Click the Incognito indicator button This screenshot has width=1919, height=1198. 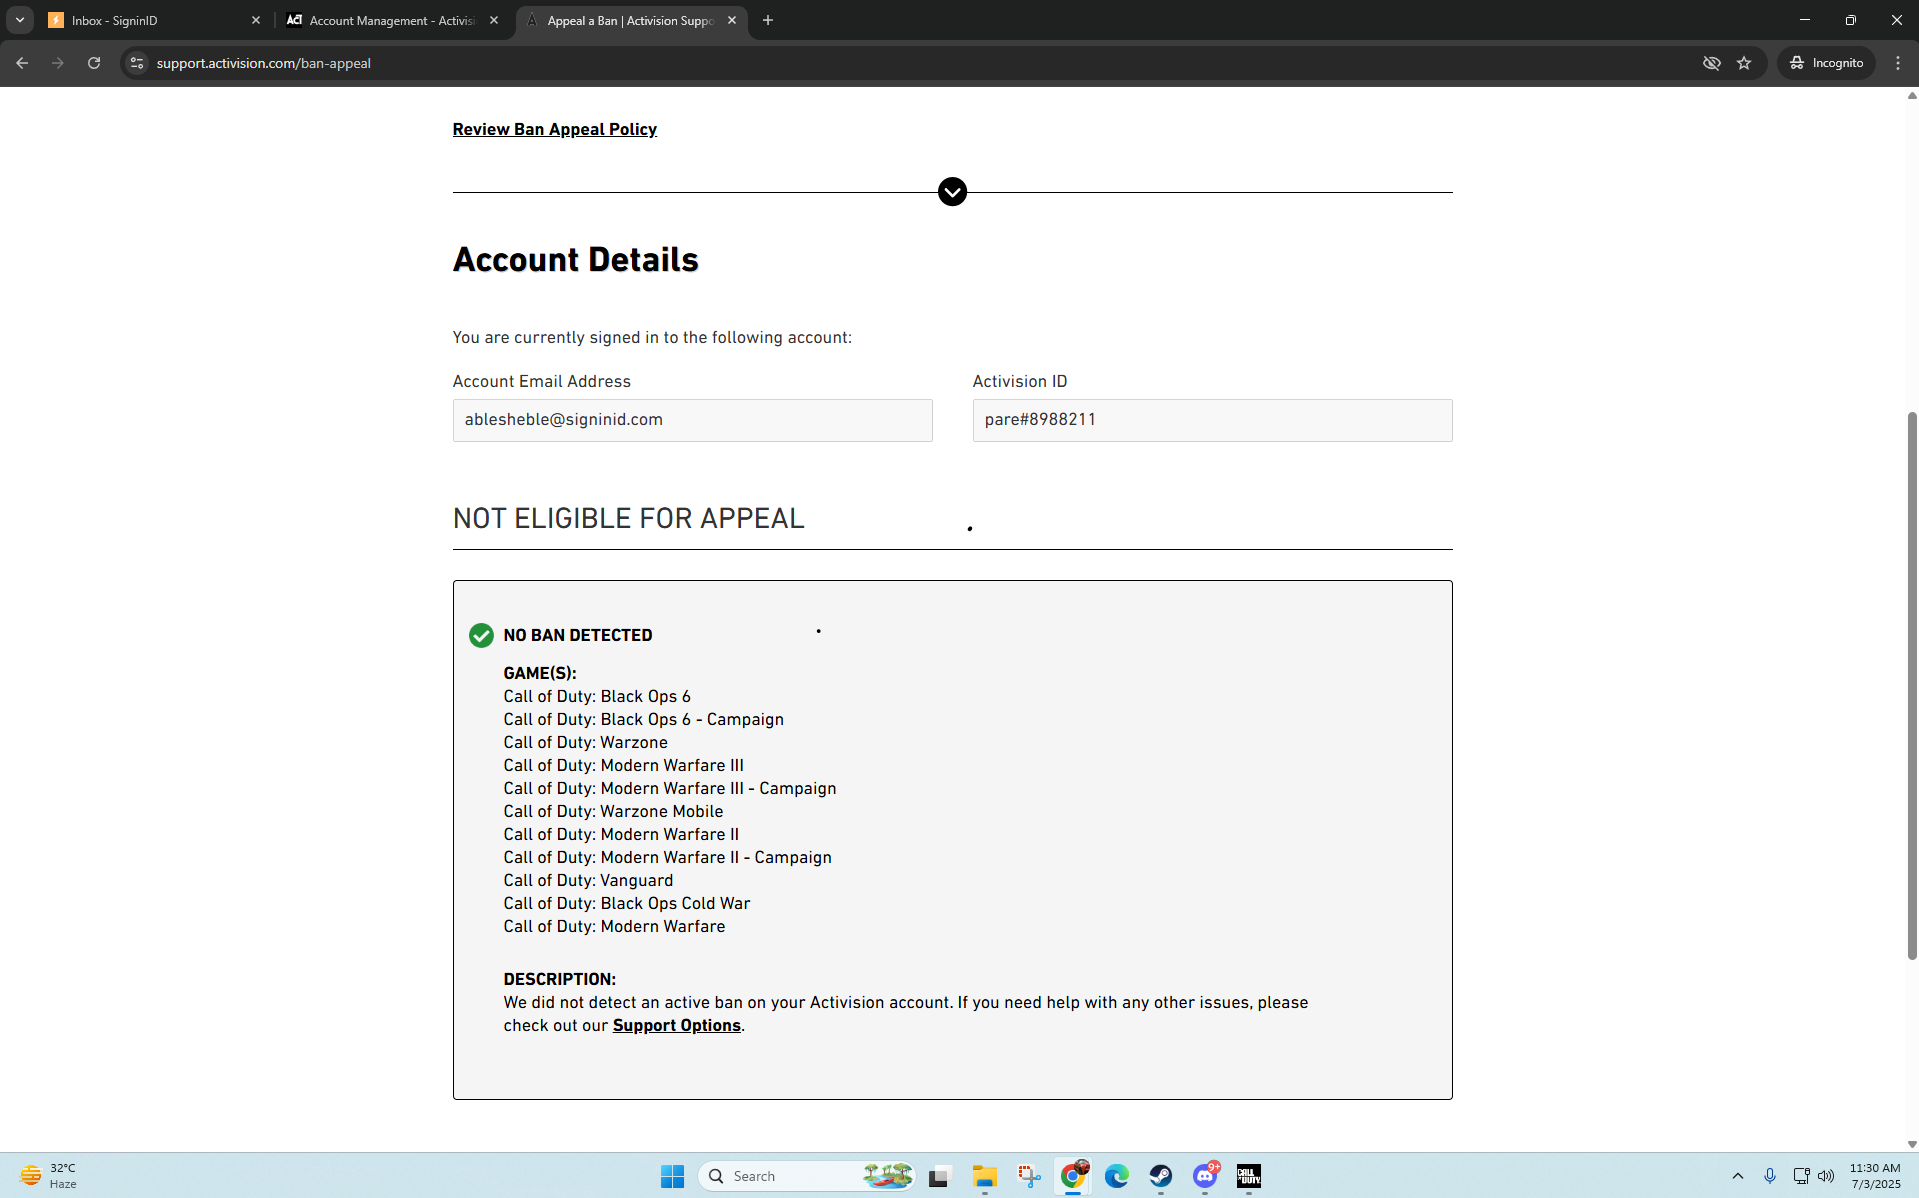1826,63
